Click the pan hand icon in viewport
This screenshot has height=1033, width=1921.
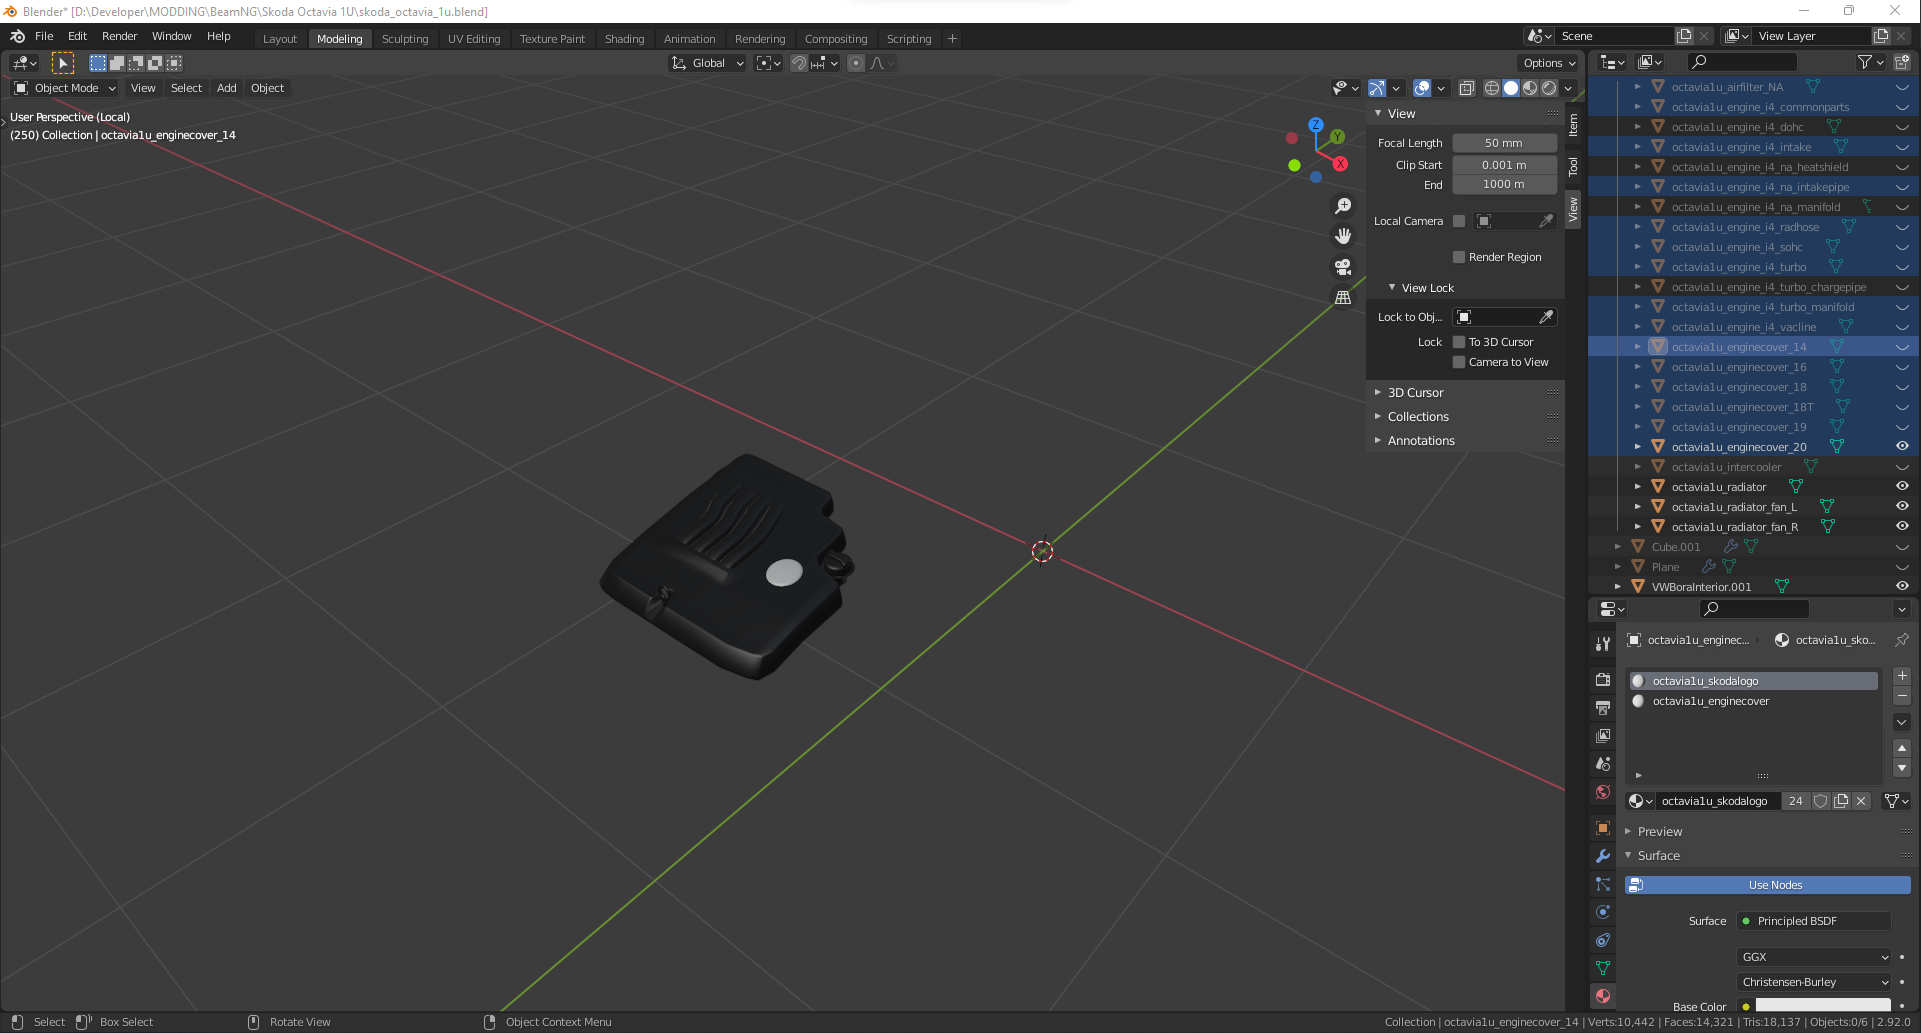click(1343, 236)
